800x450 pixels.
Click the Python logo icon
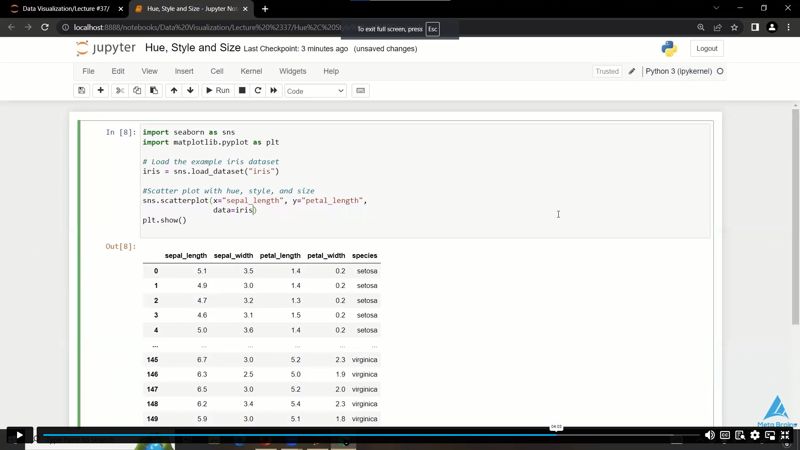[669, 48]
